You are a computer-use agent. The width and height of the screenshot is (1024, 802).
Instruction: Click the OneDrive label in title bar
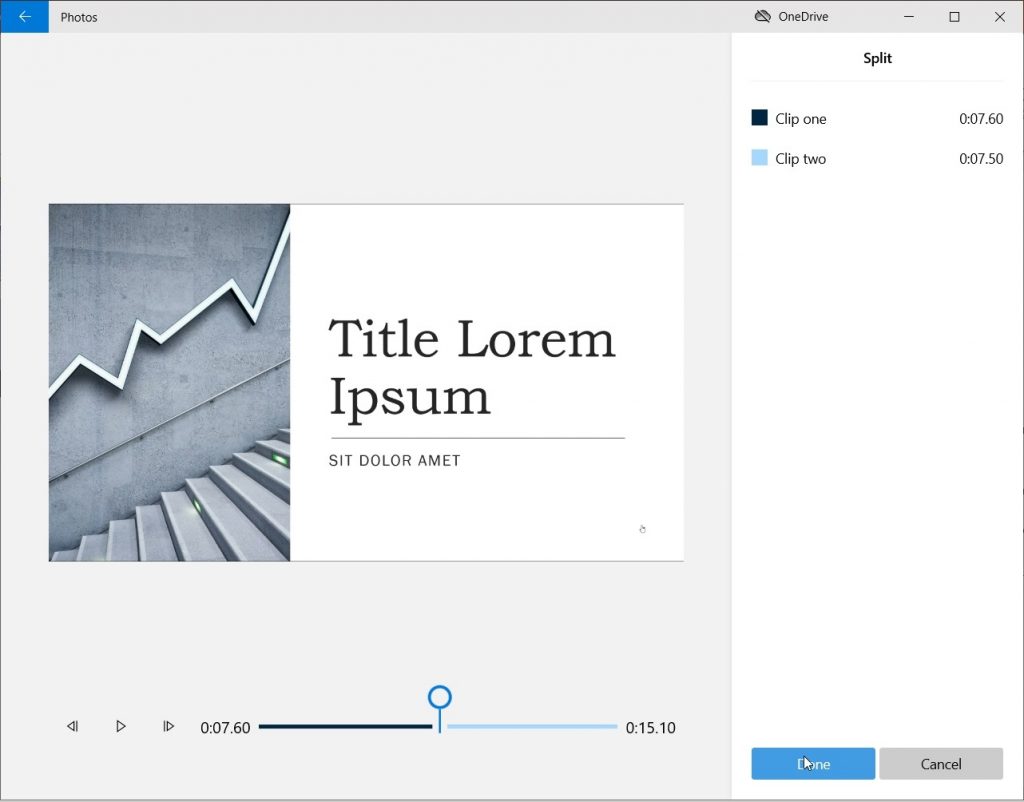(803, 17)
